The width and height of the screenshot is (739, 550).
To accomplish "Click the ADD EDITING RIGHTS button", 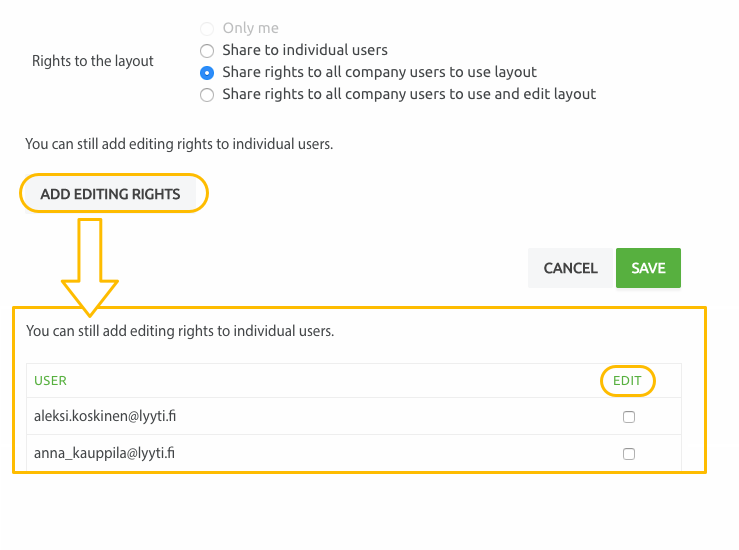I will [x=110, y=194].
